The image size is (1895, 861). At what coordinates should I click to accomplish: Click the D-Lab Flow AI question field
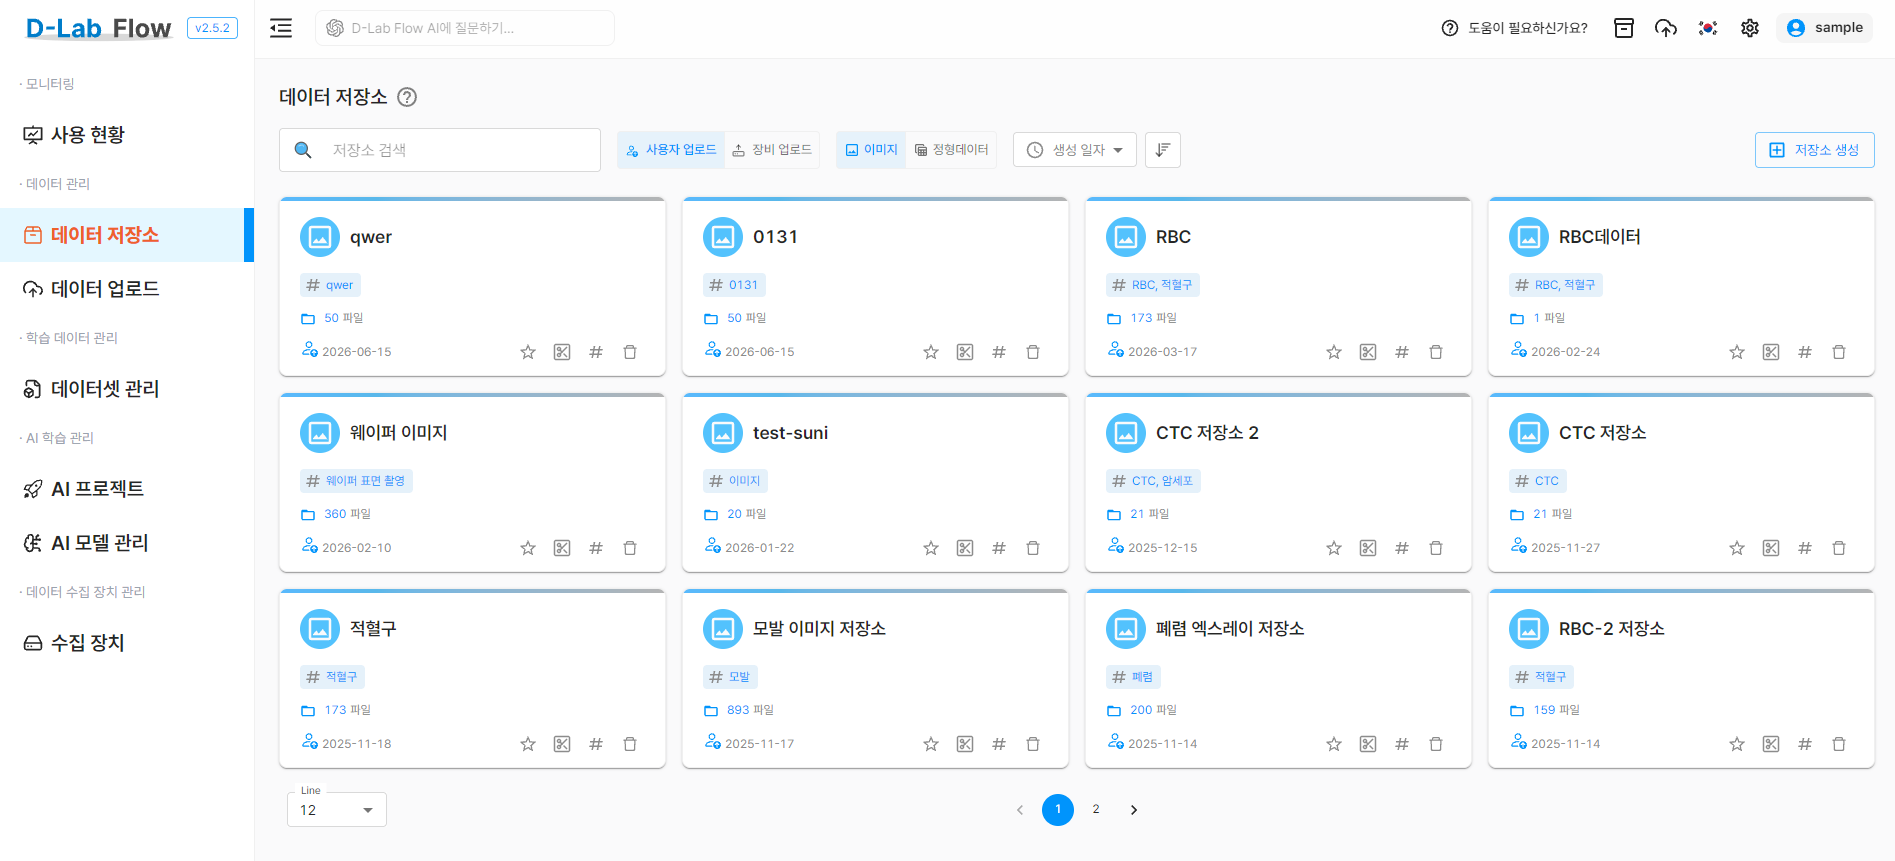pyautogui.click(x=465, y=28)
